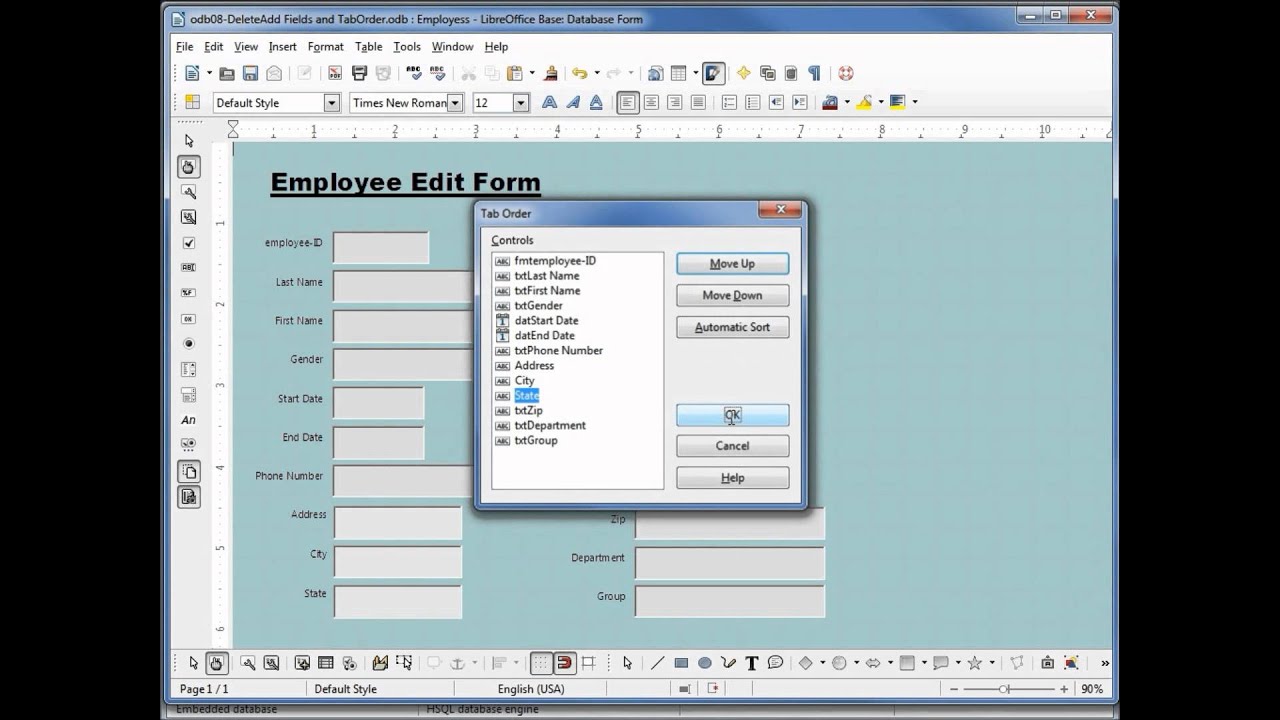The height and width of the screenshot is (720, 1280).
Task: Insert a text box from the drawing toolbar
Action: [751, 662]
